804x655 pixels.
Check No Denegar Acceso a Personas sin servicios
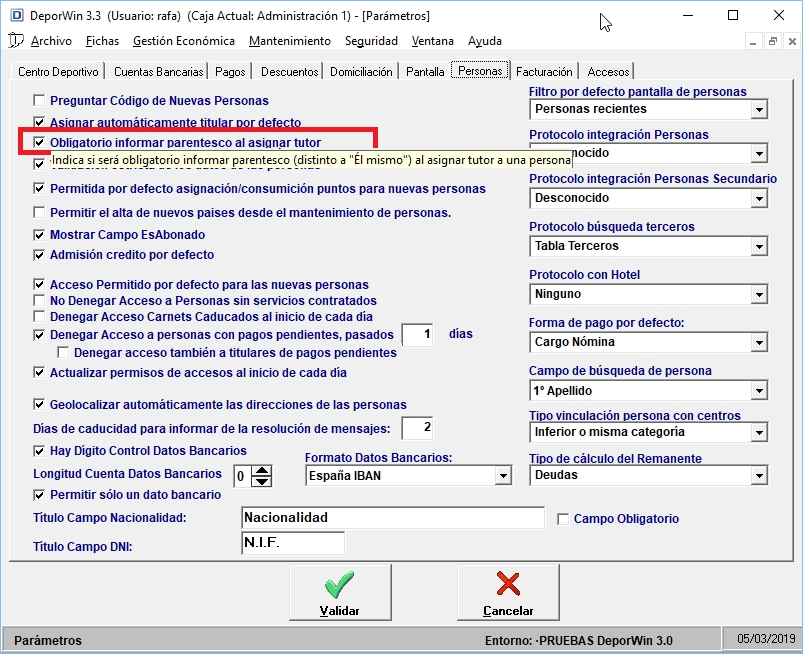[x=39, y=300]
